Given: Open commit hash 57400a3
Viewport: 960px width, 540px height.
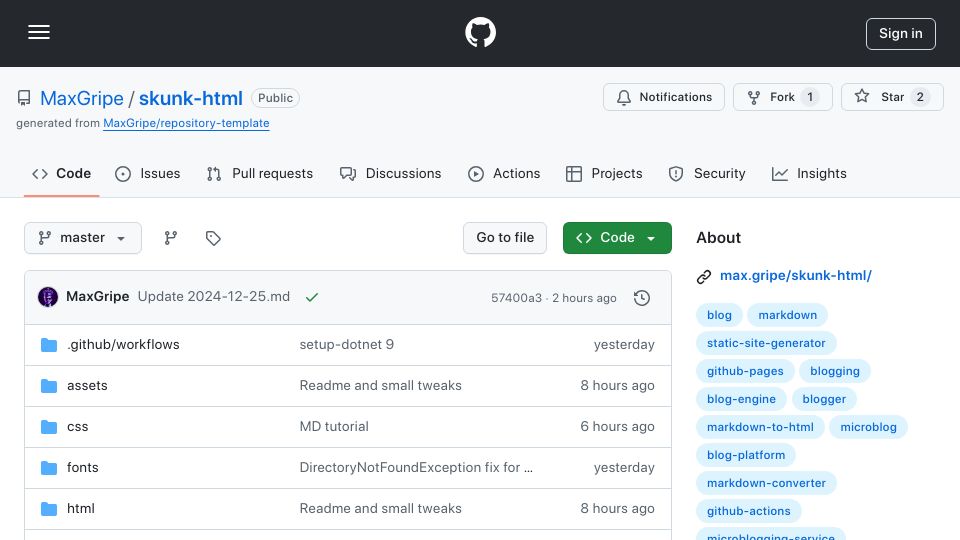Looking at the screenshot, I should [x=516, y=298].
